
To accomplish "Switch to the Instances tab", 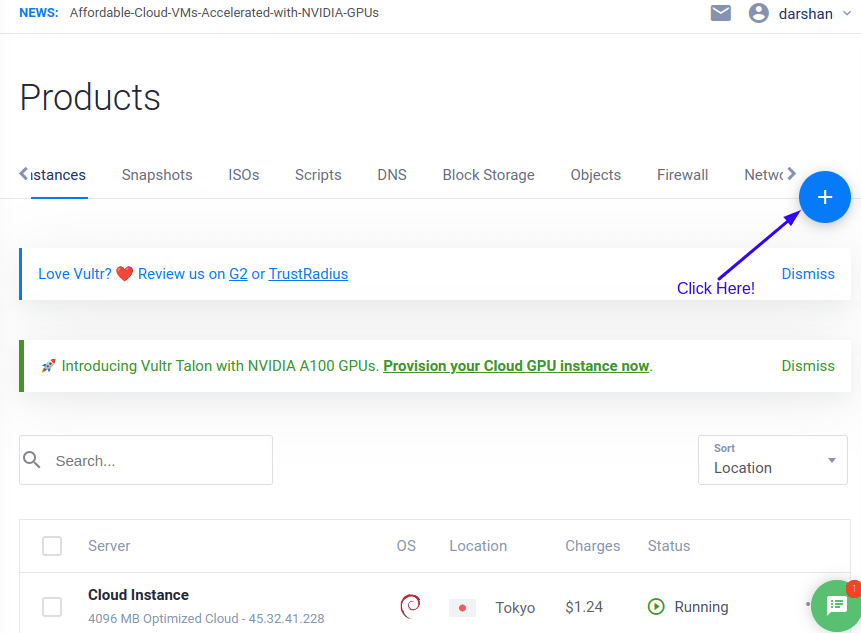I will 58,175.
